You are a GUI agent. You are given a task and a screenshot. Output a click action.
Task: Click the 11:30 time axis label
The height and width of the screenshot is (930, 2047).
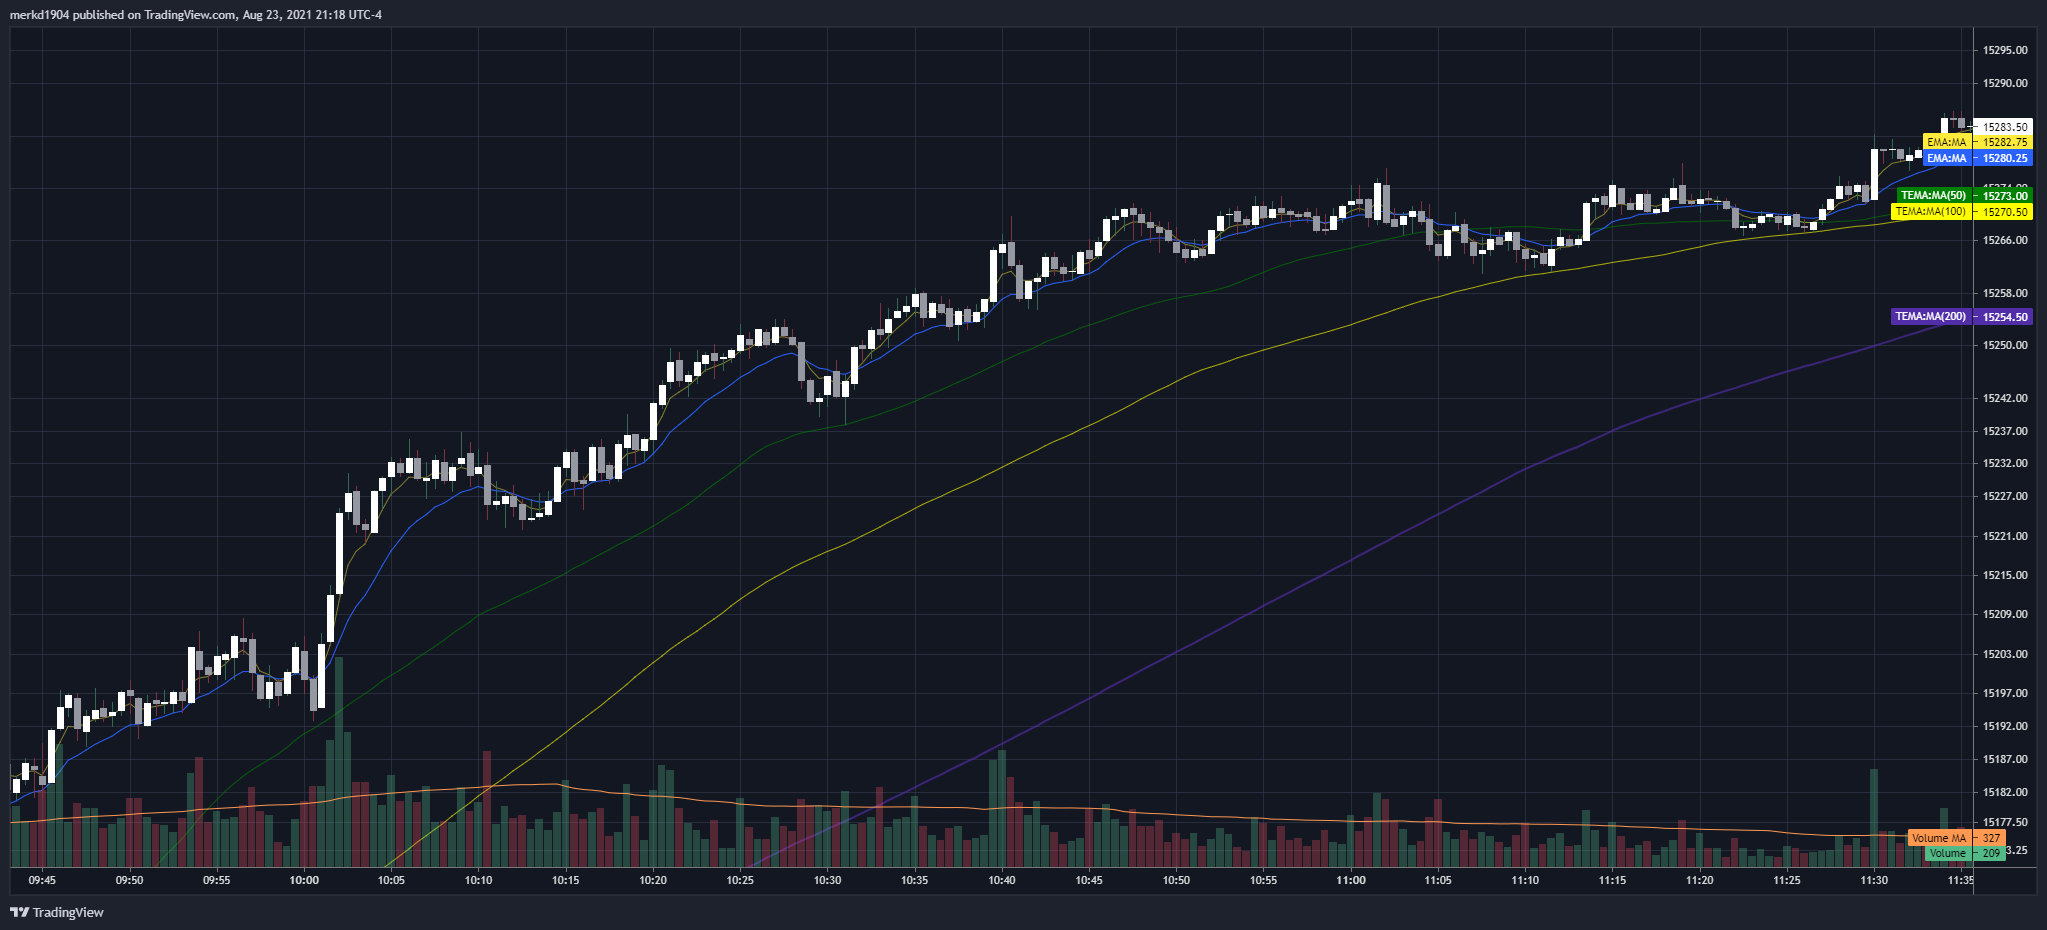(x=1874, y=880)
